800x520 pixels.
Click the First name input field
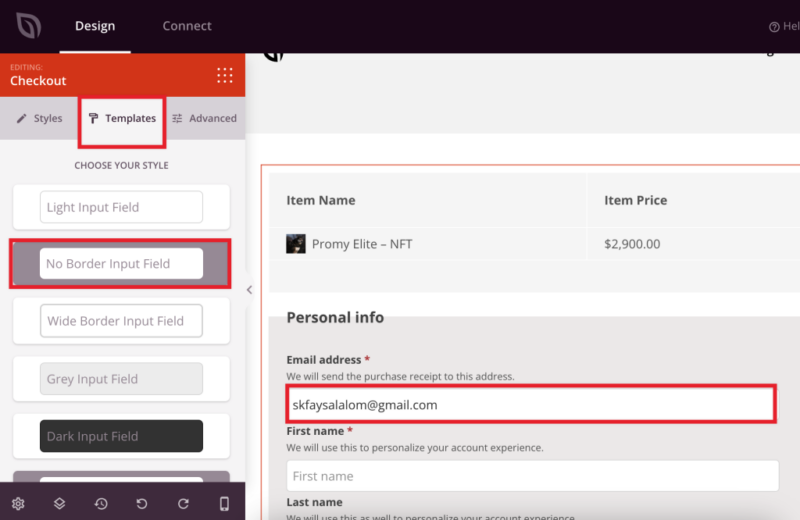(533, 476)
